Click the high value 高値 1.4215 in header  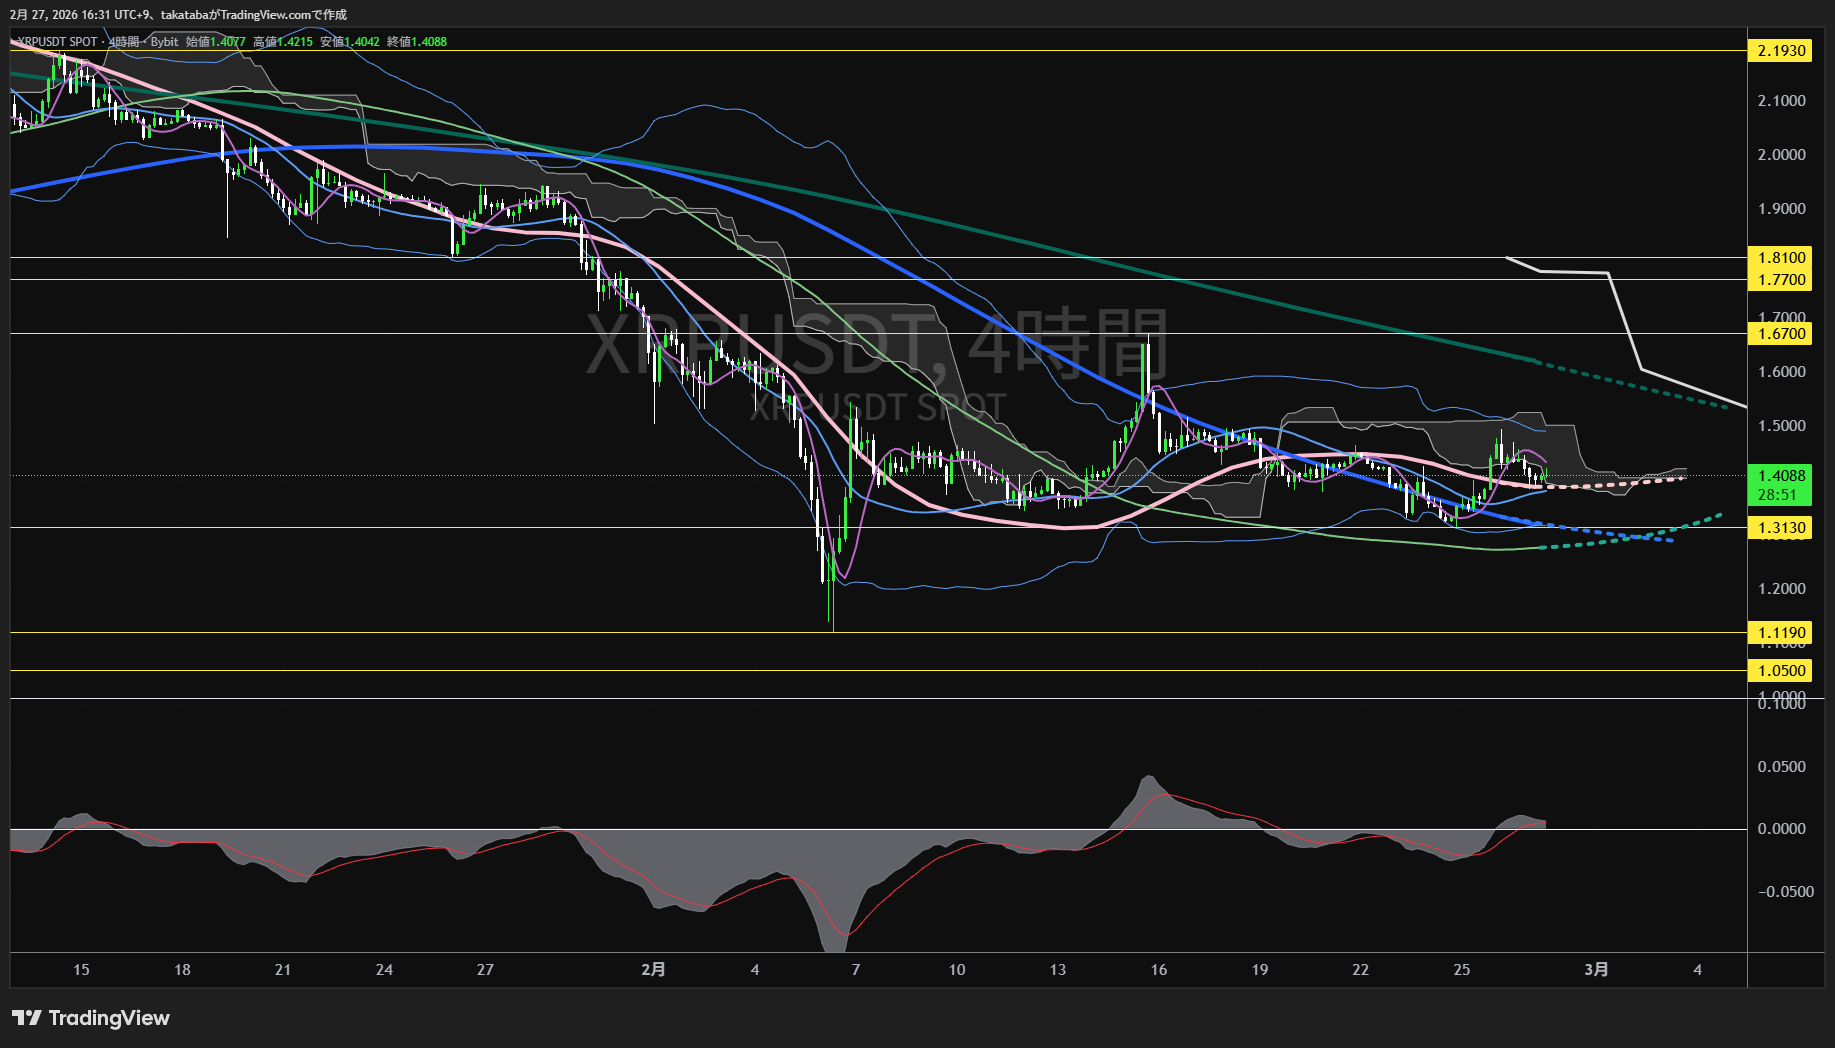[283, 42]
